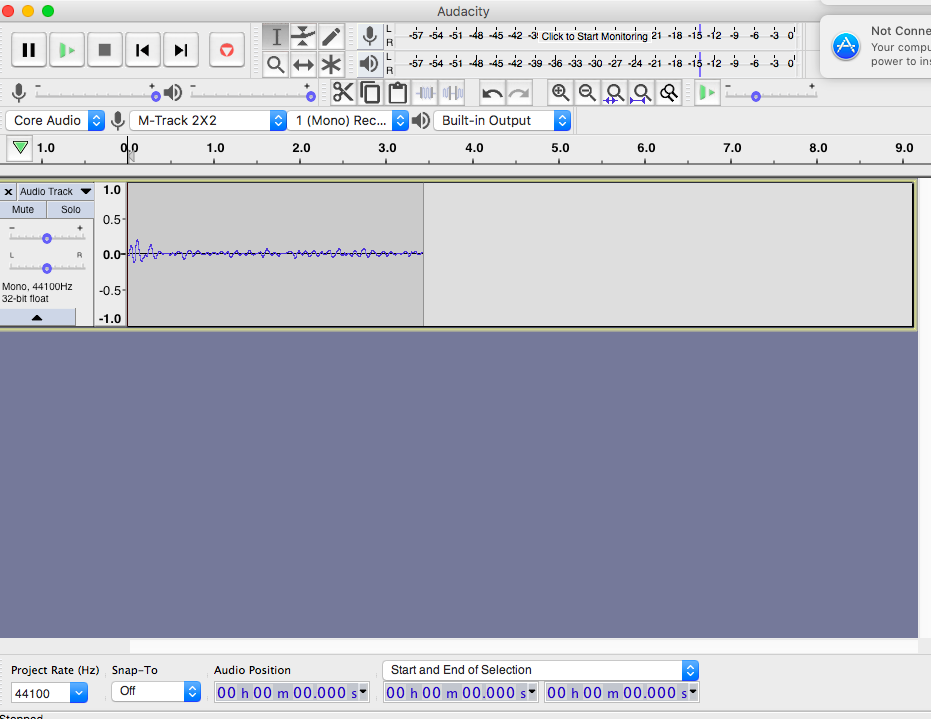The image size is (931, 719).
Task: Click the Project Rate 44100 text field
Action: (x=40, y=693)
